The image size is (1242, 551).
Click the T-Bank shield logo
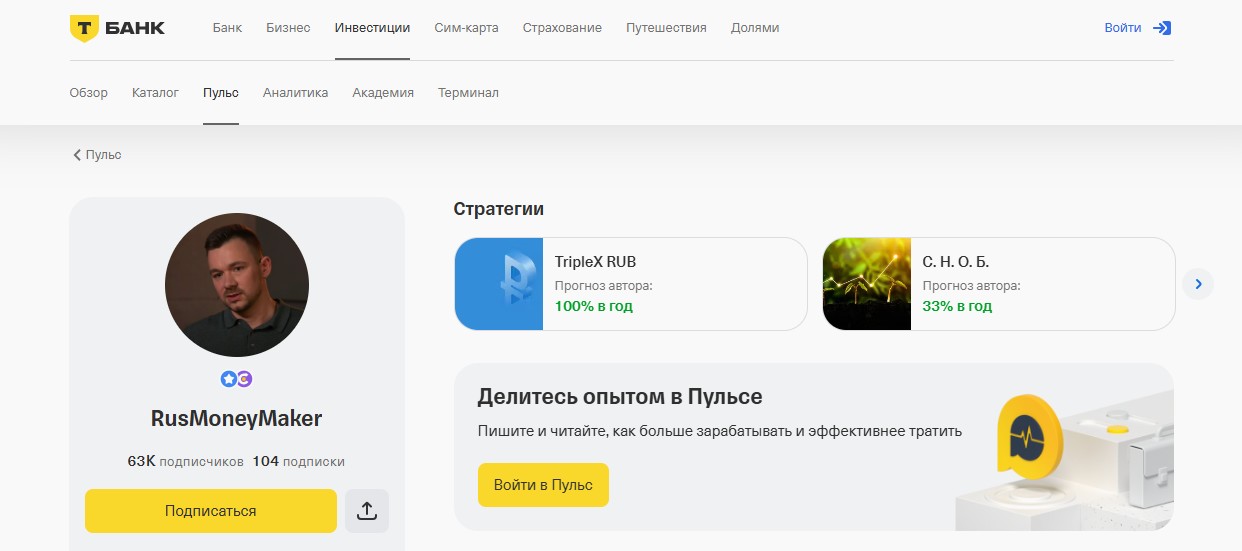pyautogui.click(x=84, y=28)
